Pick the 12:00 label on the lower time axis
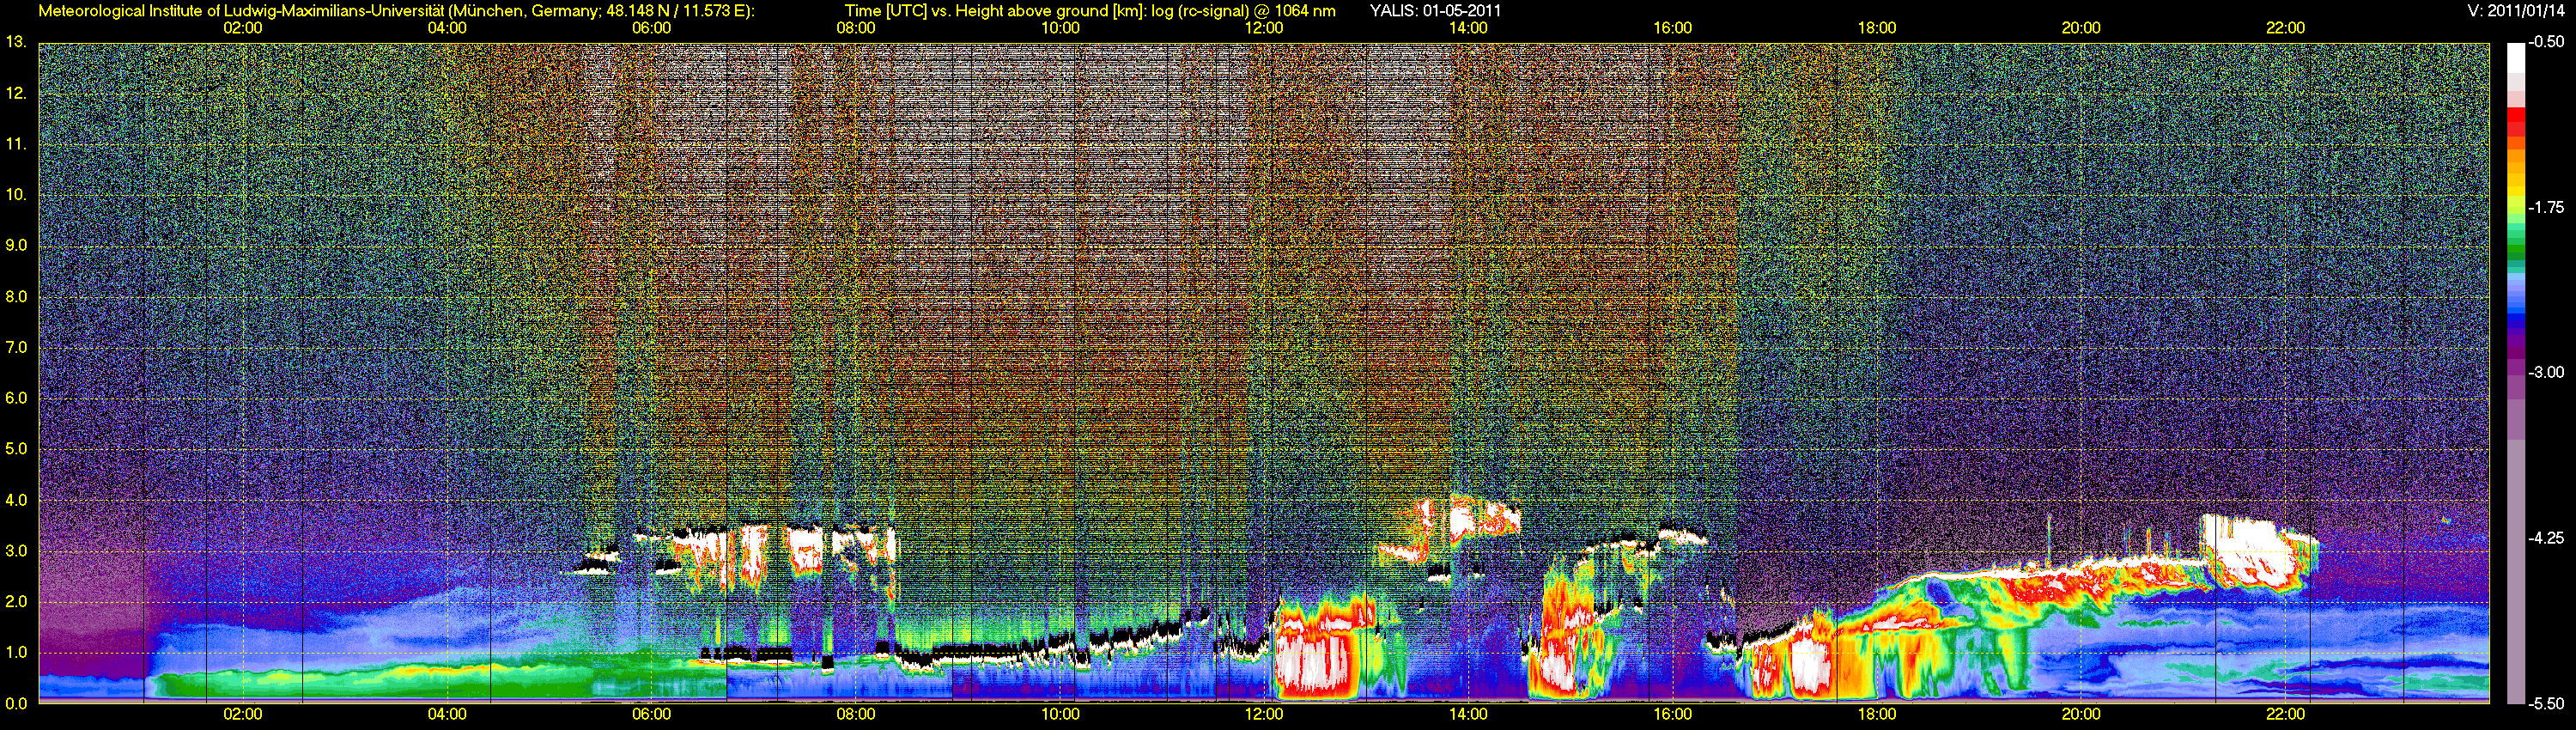 coord(1264,714)
